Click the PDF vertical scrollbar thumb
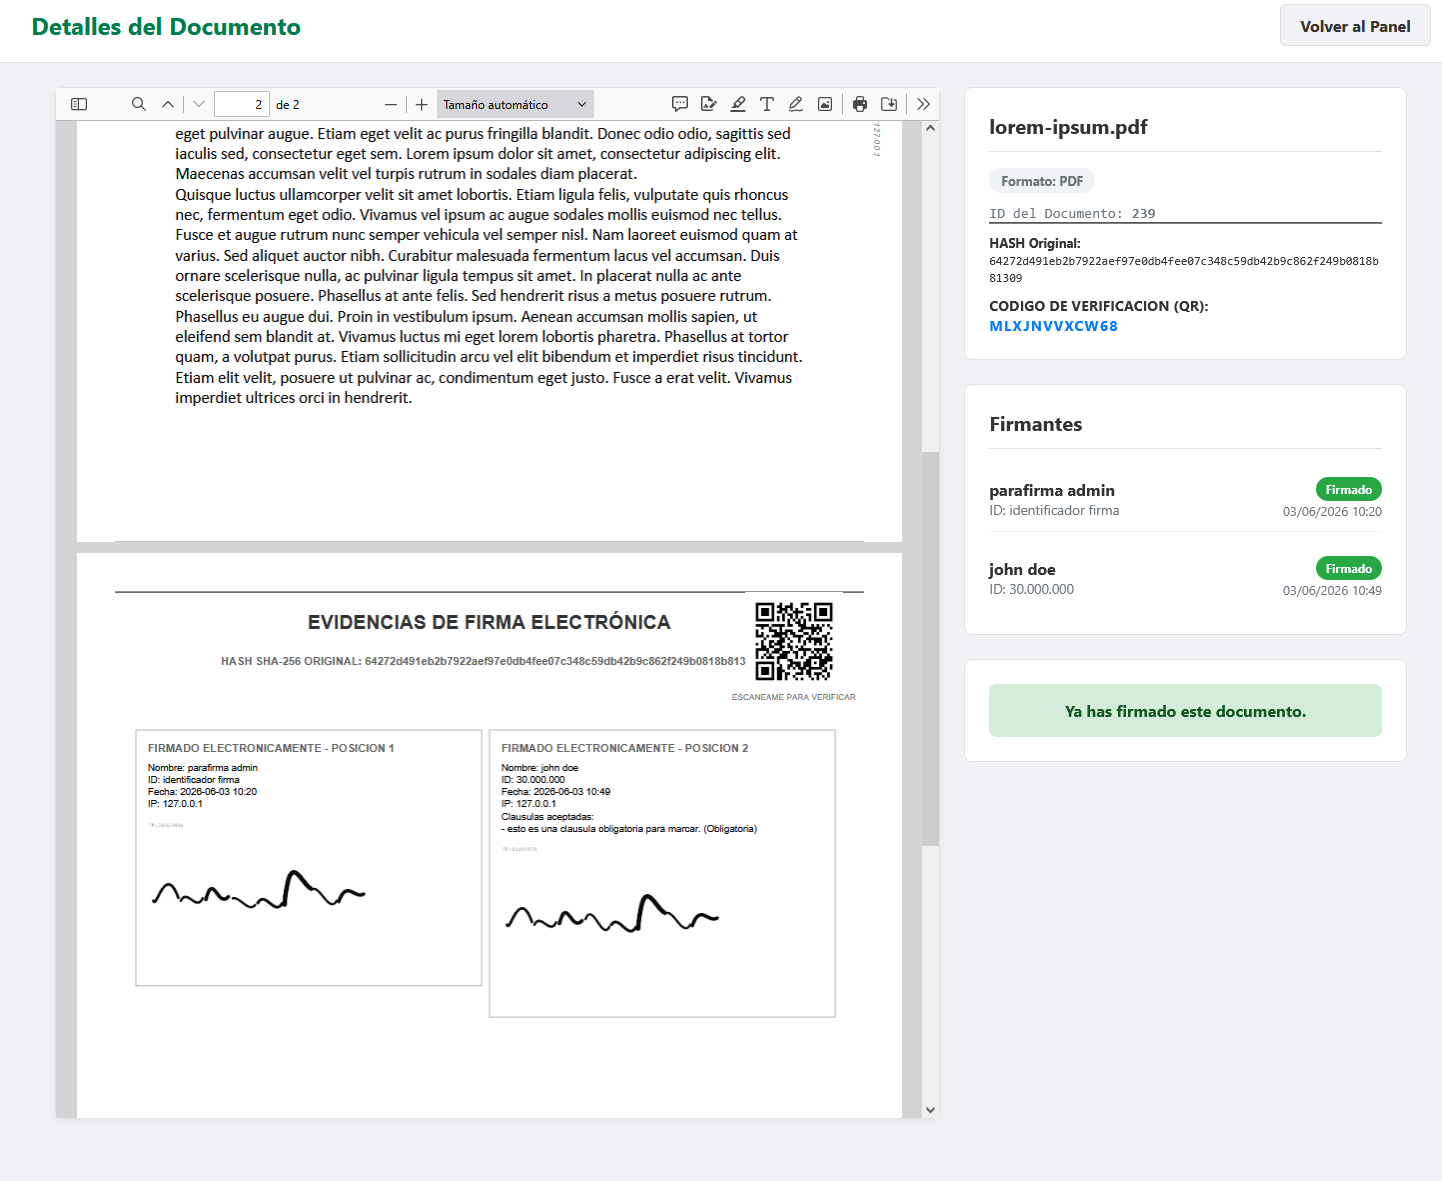Viewport: 1442px width, 1181px height. (930, 648)
